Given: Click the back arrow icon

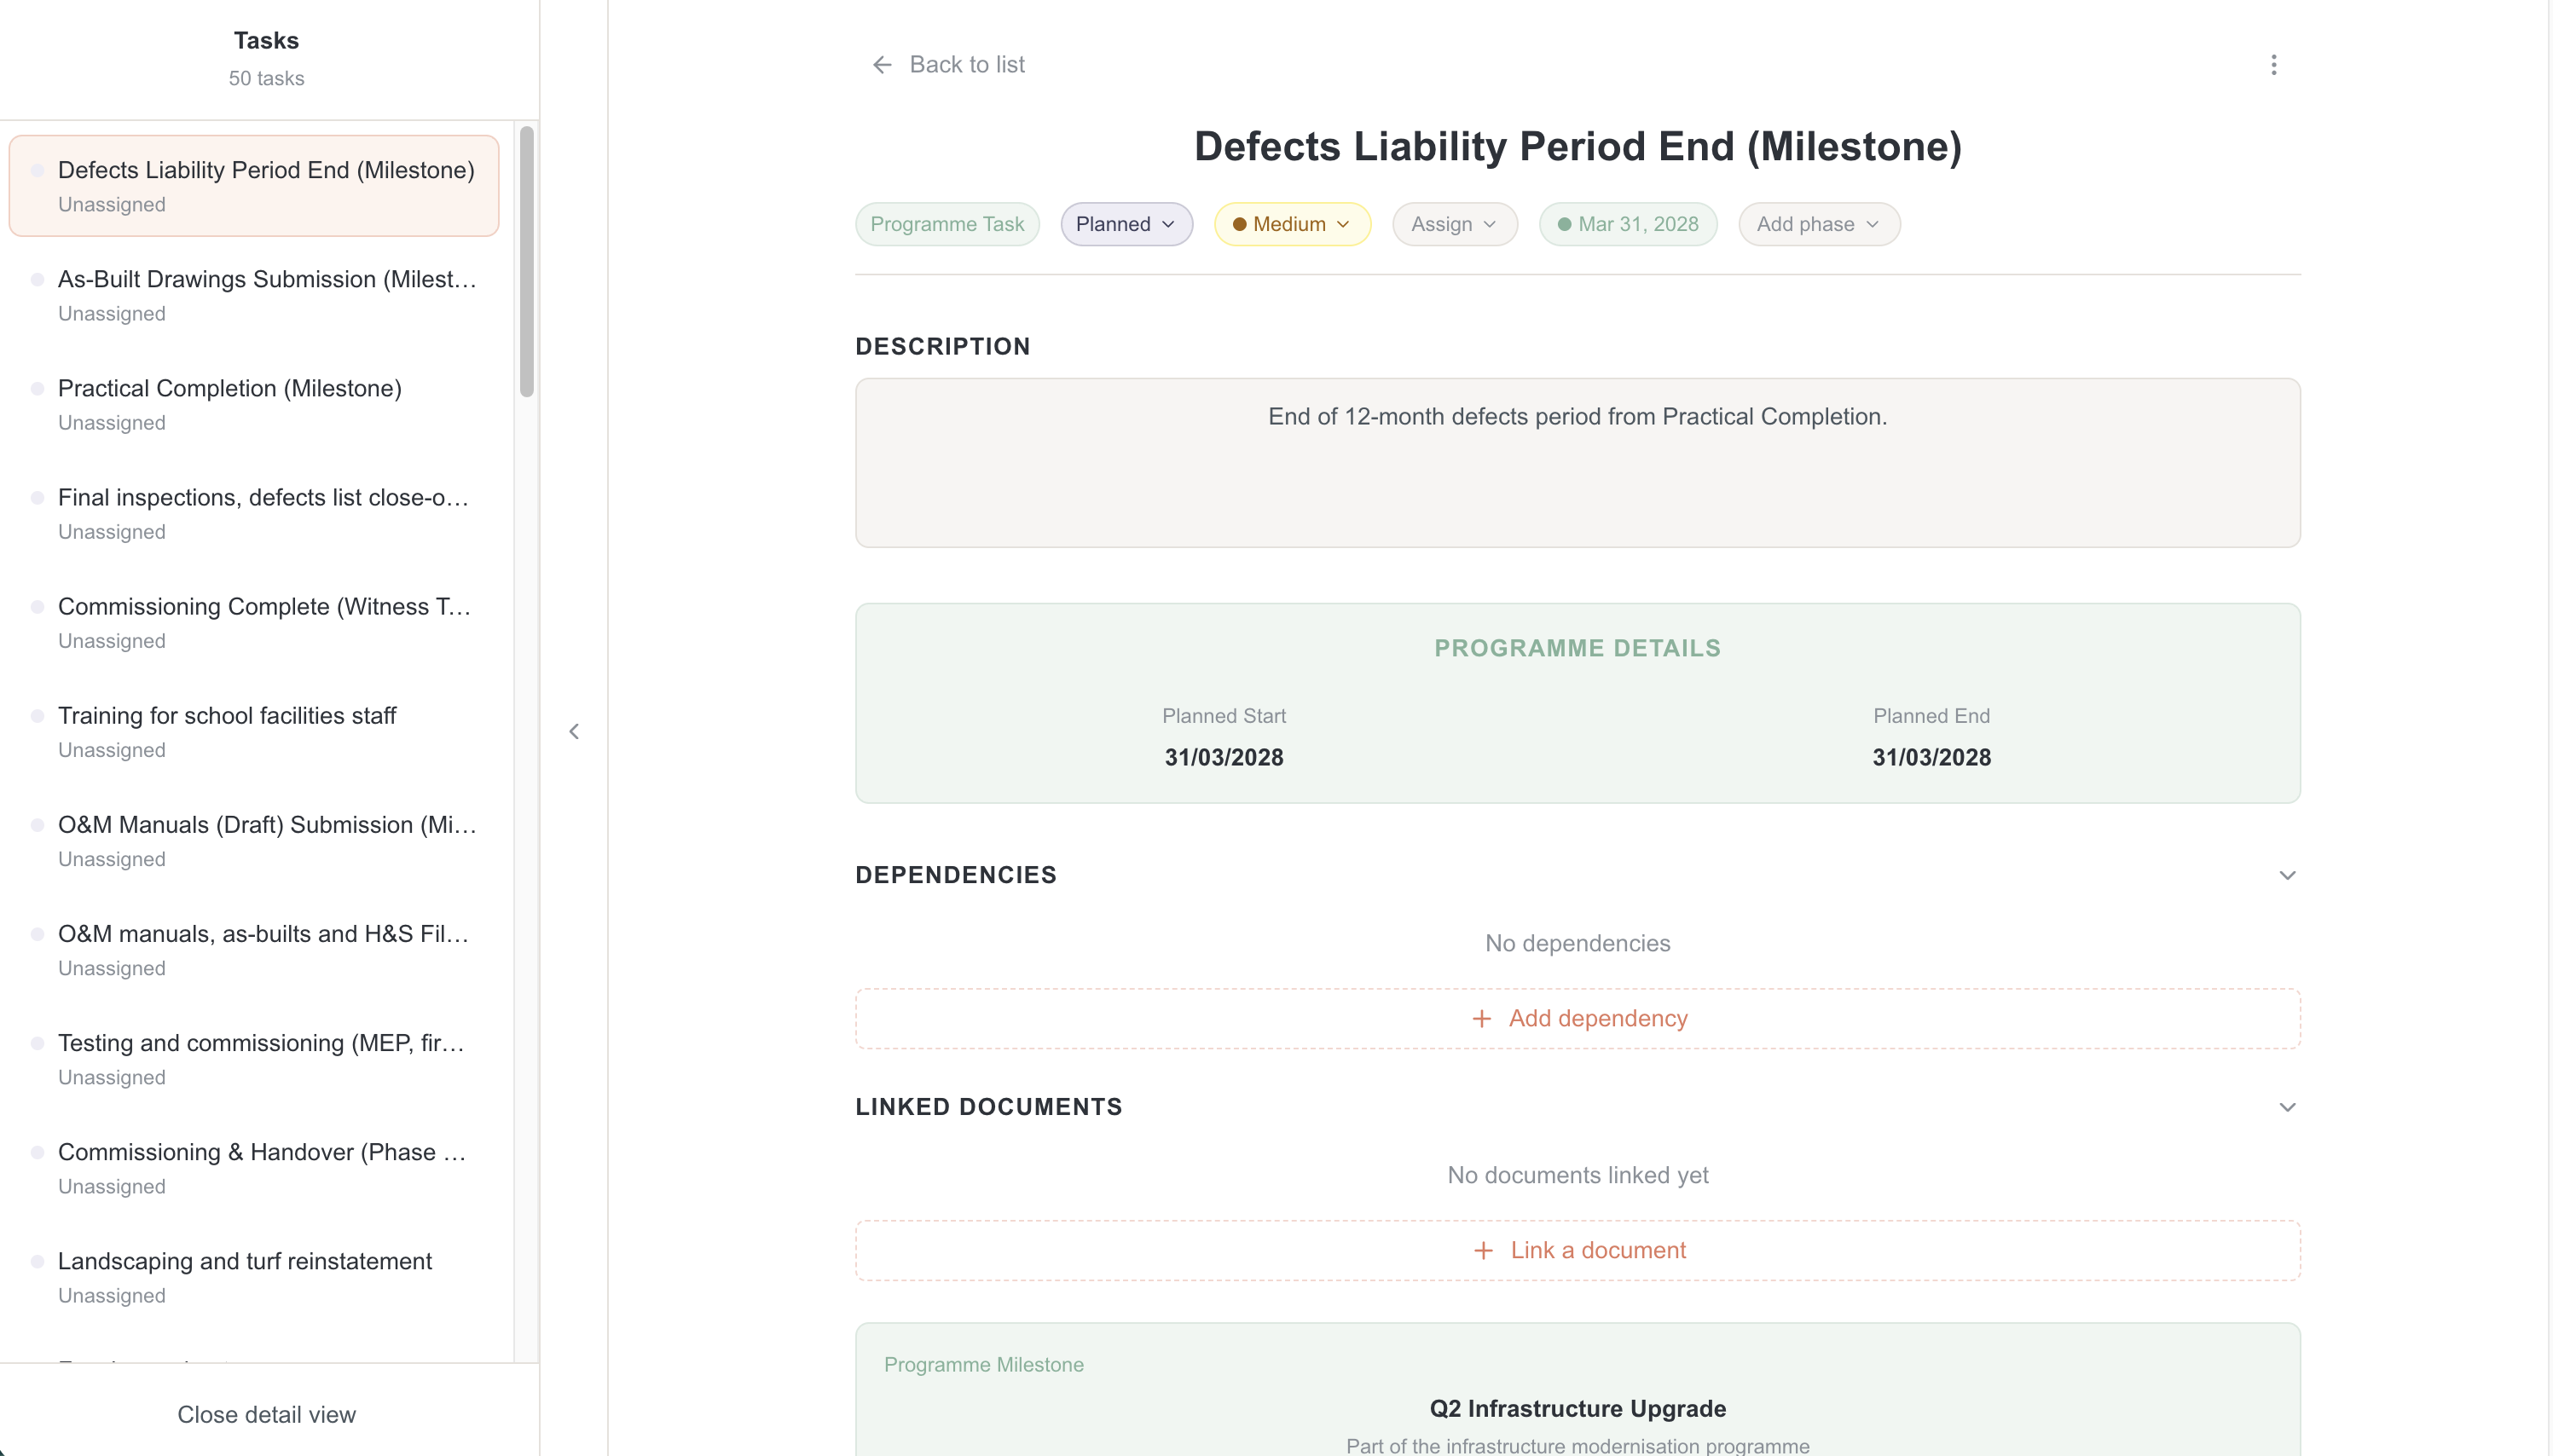Looking at the screenshot, I should click(881, 65).
